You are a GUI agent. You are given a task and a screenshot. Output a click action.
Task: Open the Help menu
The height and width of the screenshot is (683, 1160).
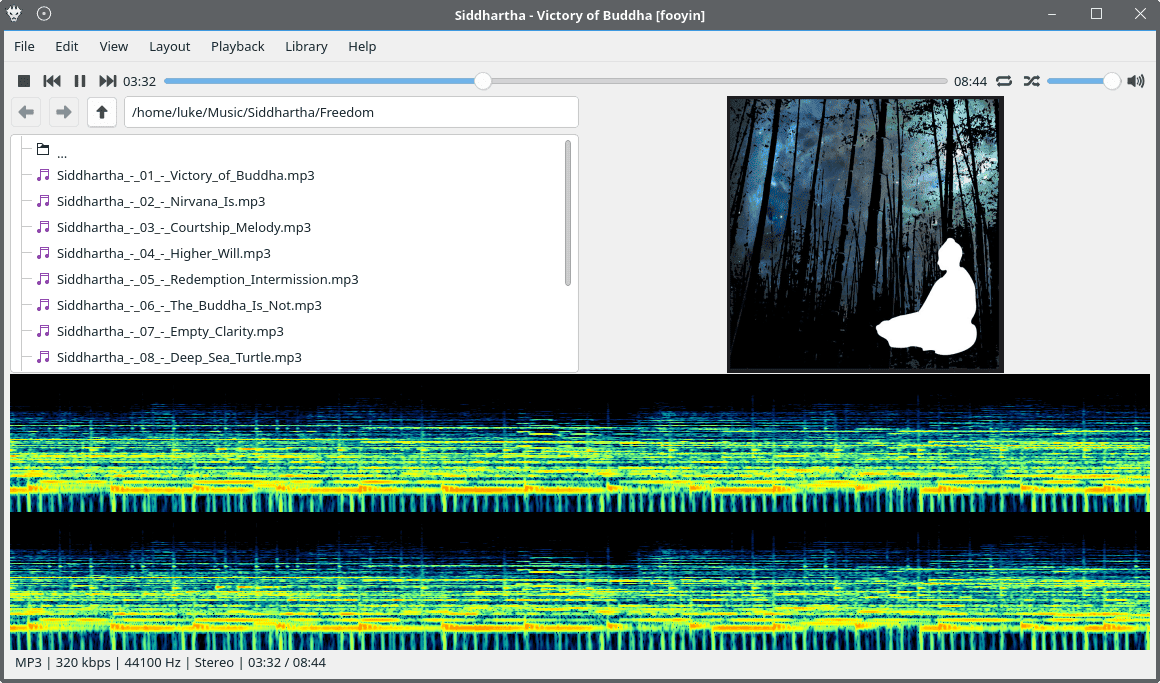[362, 46]
